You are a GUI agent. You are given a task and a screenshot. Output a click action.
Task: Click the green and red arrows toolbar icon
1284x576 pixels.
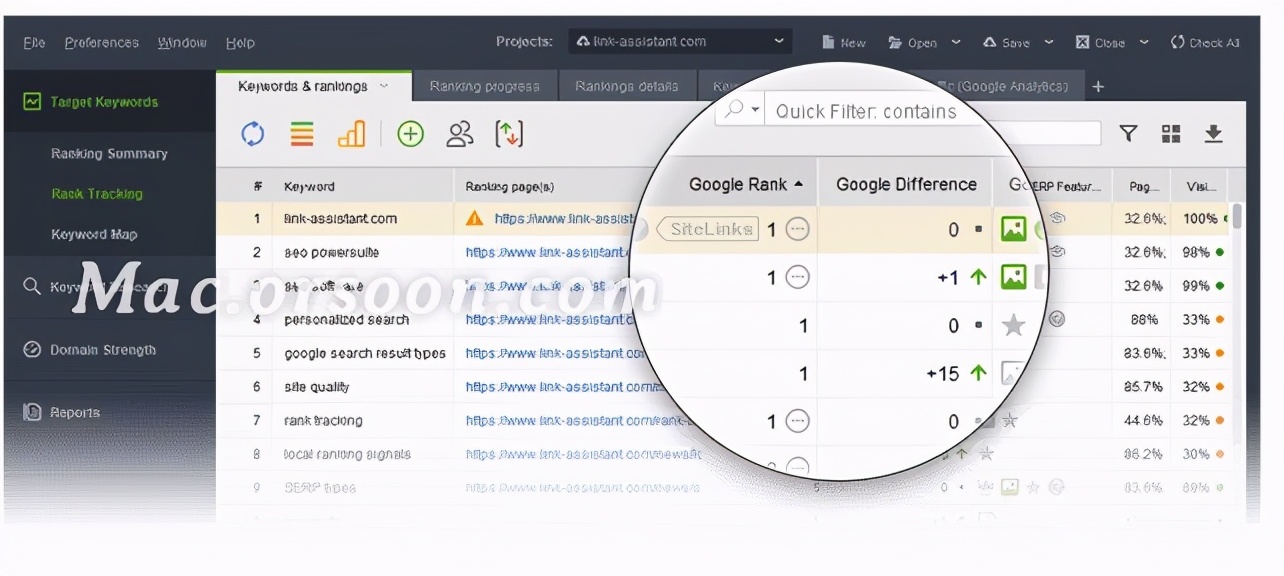(x=509, y=134)
